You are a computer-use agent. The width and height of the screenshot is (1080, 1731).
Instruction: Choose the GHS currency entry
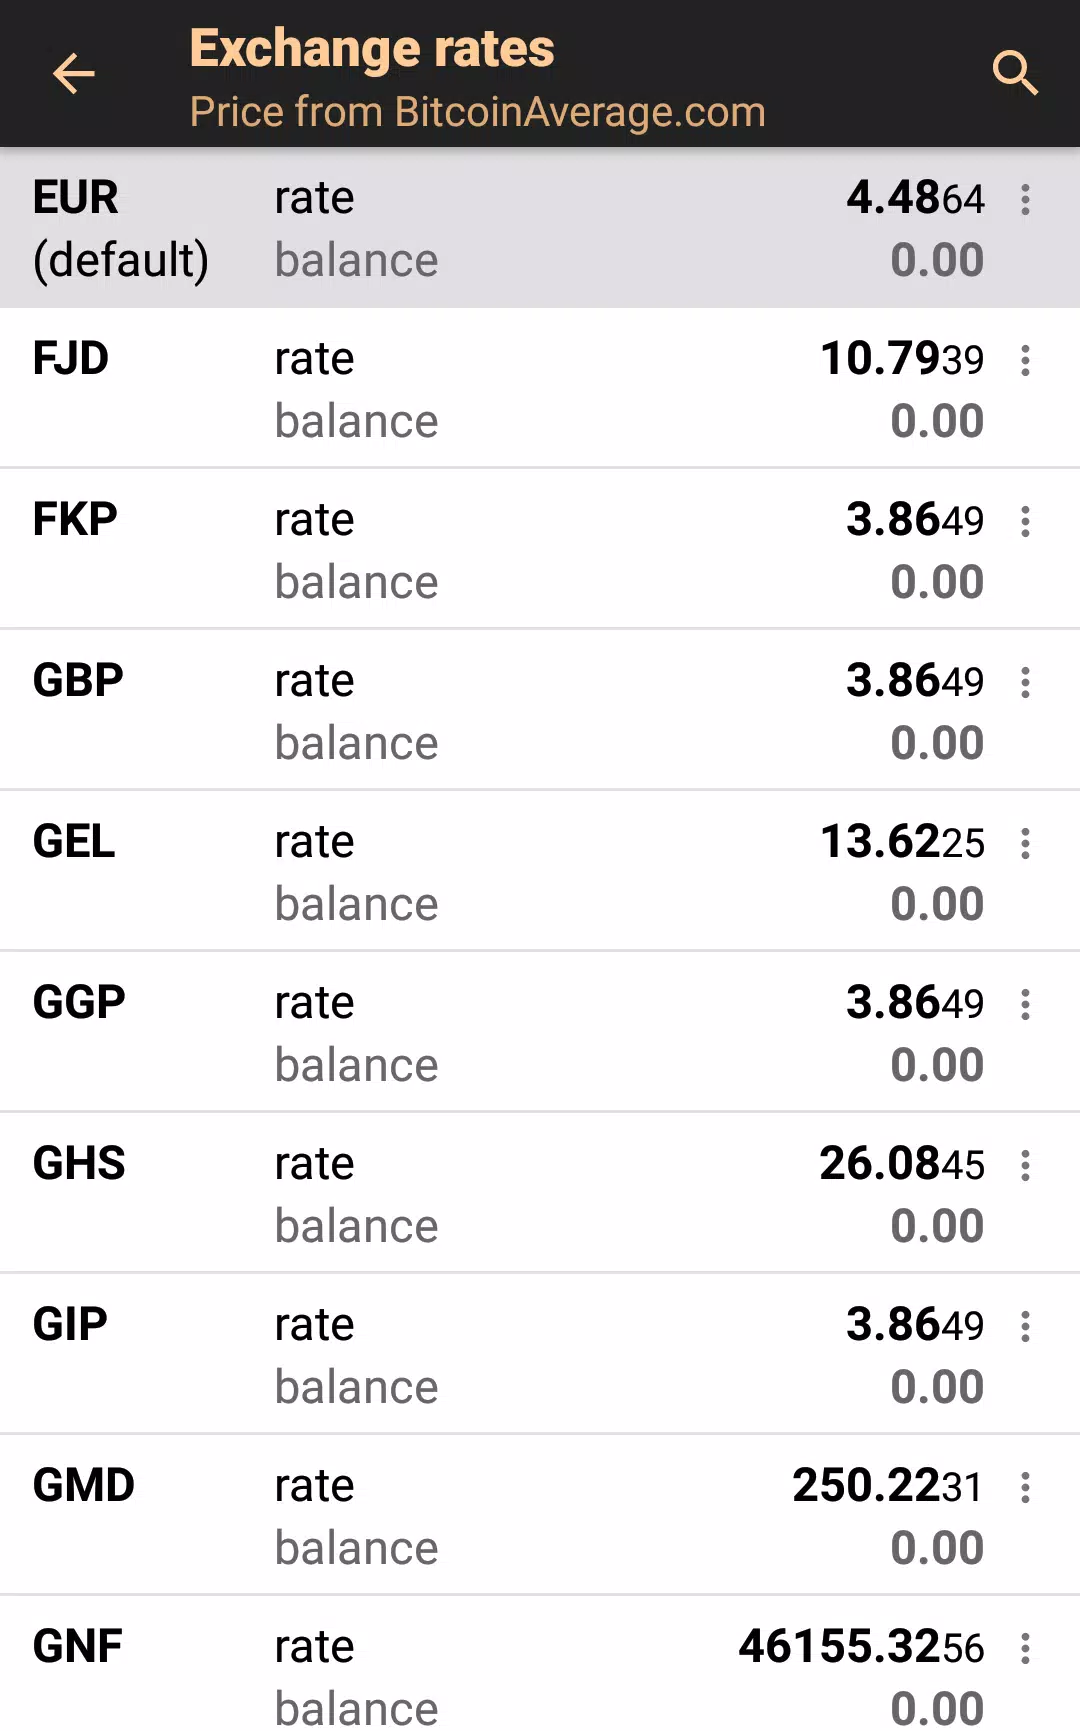(x=79, y=1163)
